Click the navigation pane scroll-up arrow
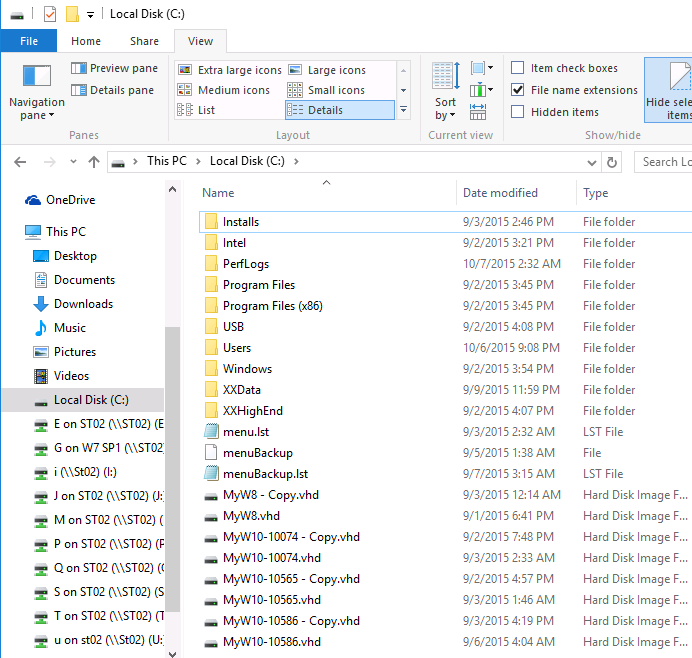Image resolution: width=692 pixels, height=658 pixels. [x=173, y=189]
